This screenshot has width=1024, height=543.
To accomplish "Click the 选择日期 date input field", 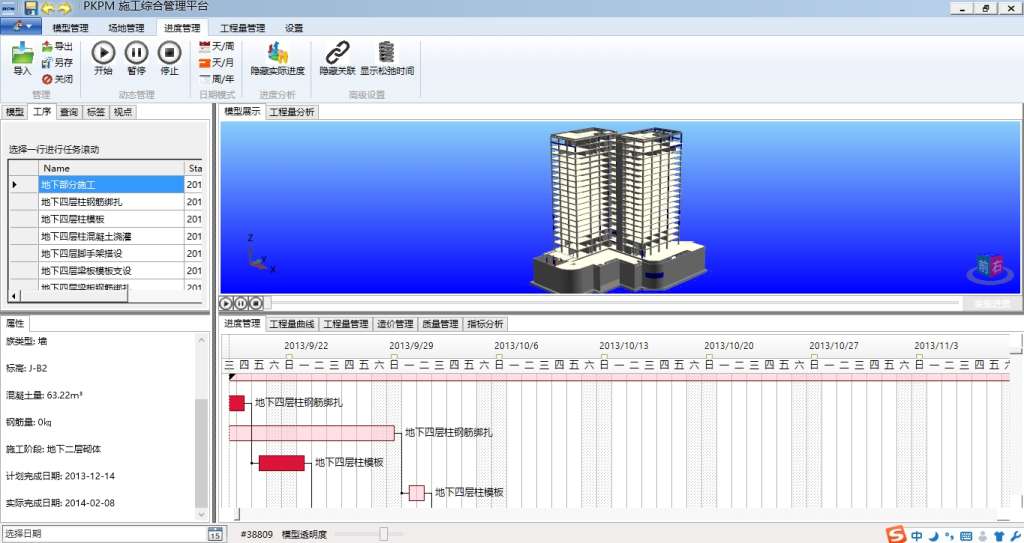I will pos(104,534).
